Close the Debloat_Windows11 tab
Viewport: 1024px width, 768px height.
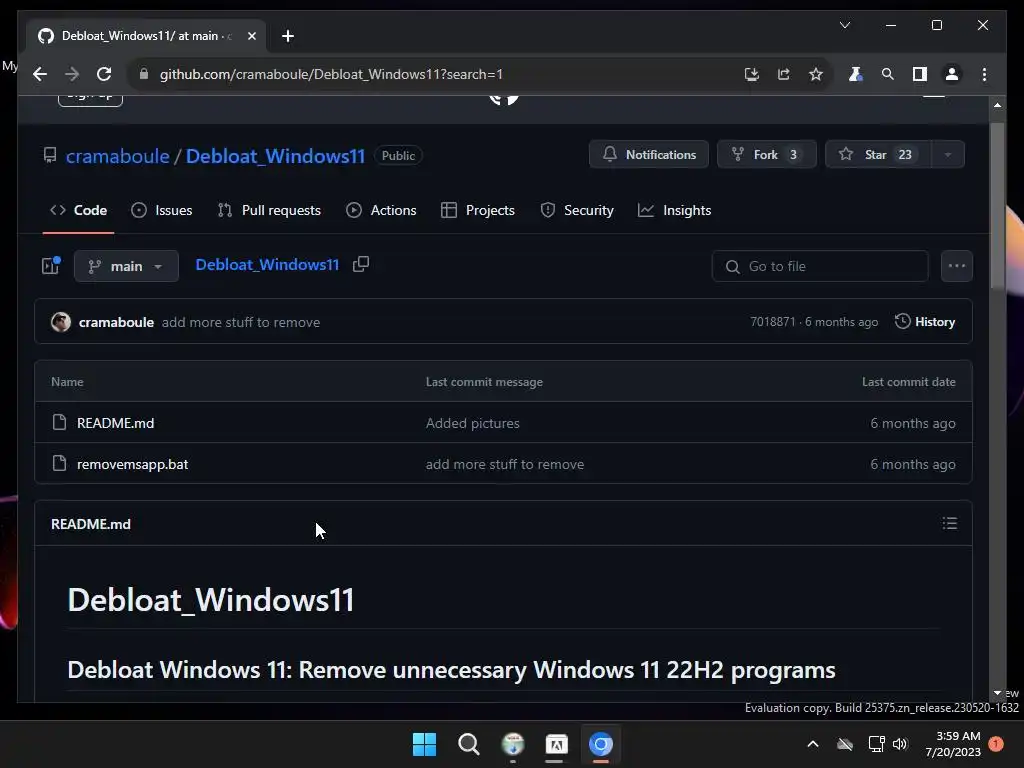(252, 36)
